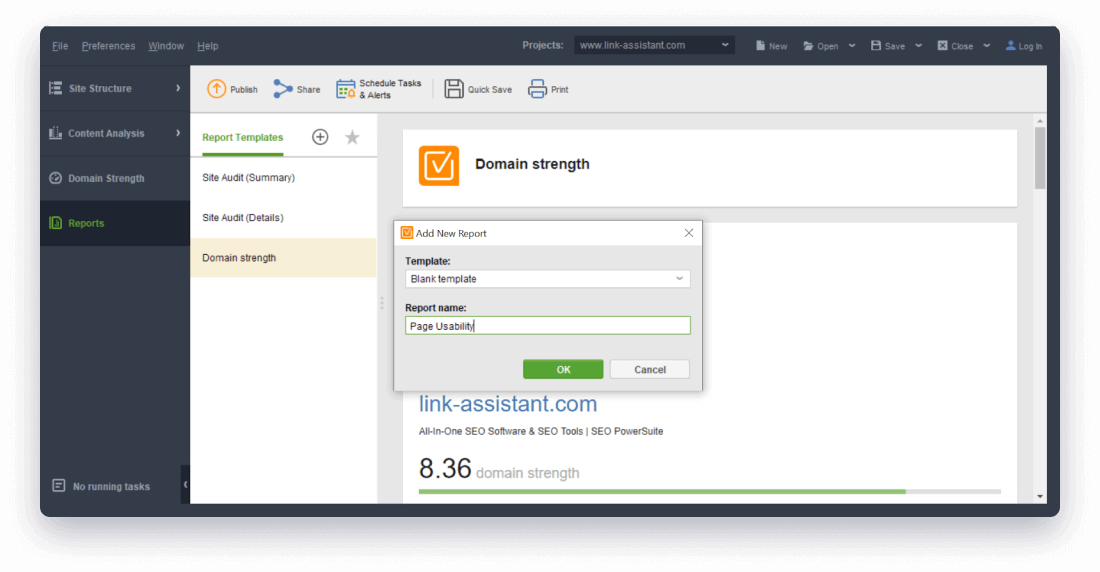Click the Domain strength report heading
1100x572 pixels.
pyautogui.click(x=532, y=164)
